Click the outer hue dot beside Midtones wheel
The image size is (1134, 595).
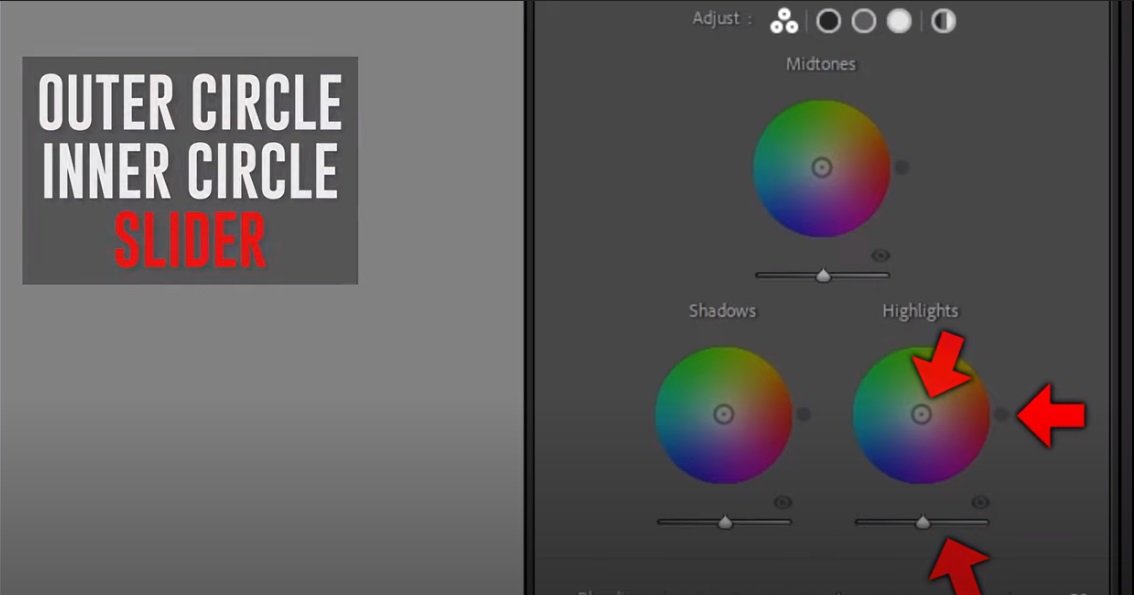(902, 168)
